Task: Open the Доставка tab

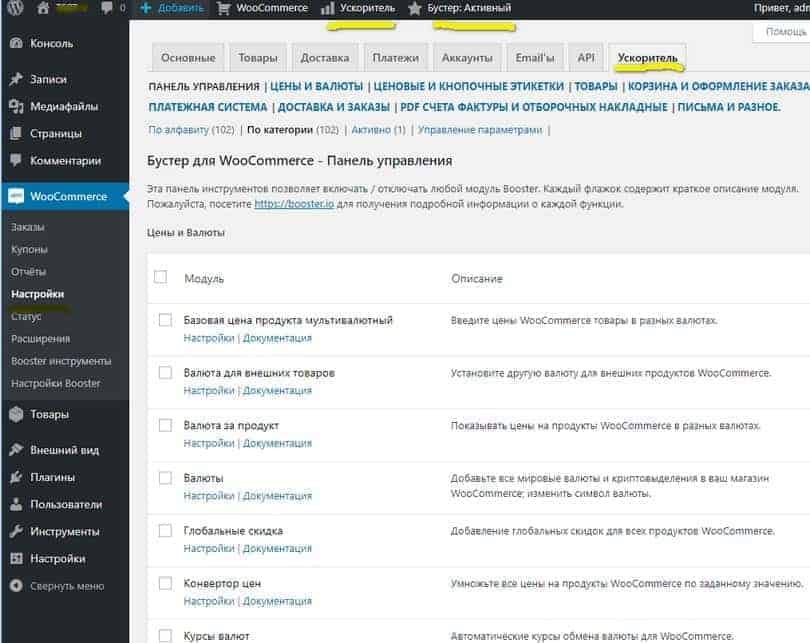Action: tap(325, 58)
